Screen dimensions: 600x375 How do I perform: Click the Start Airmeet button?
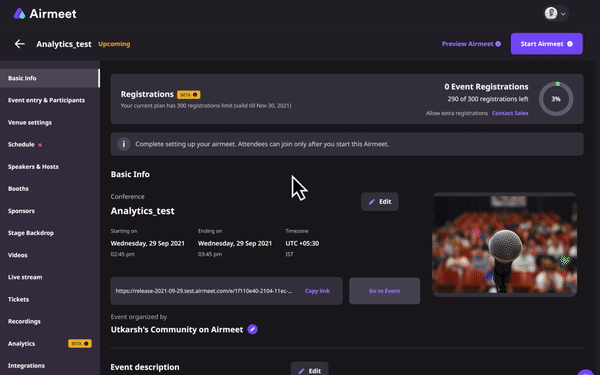(x=546, y=44)
